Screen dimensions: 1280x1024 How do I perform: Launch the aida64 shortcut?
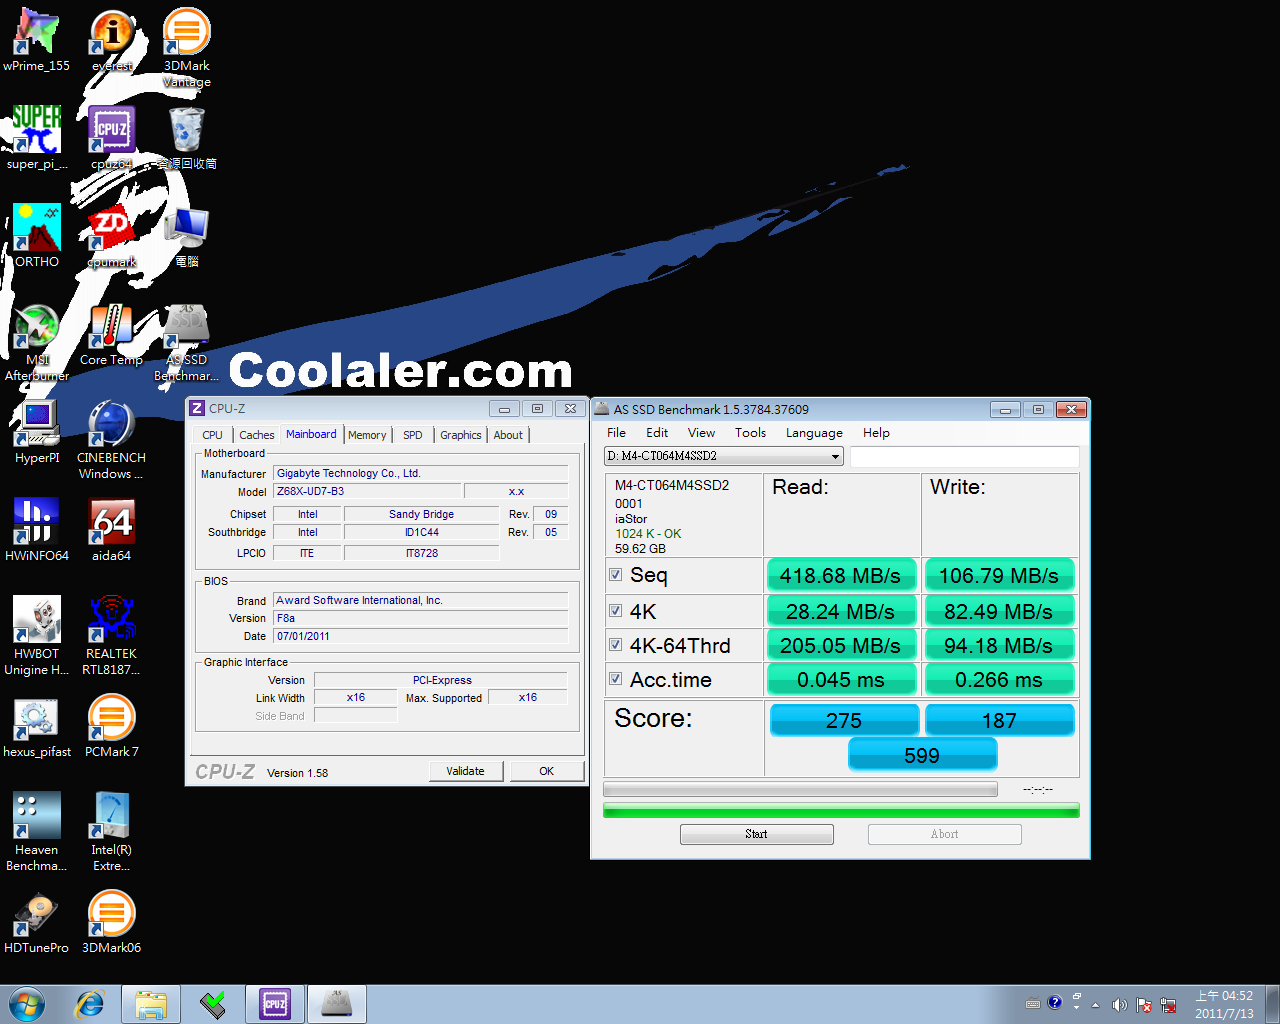tap(112, 530)
